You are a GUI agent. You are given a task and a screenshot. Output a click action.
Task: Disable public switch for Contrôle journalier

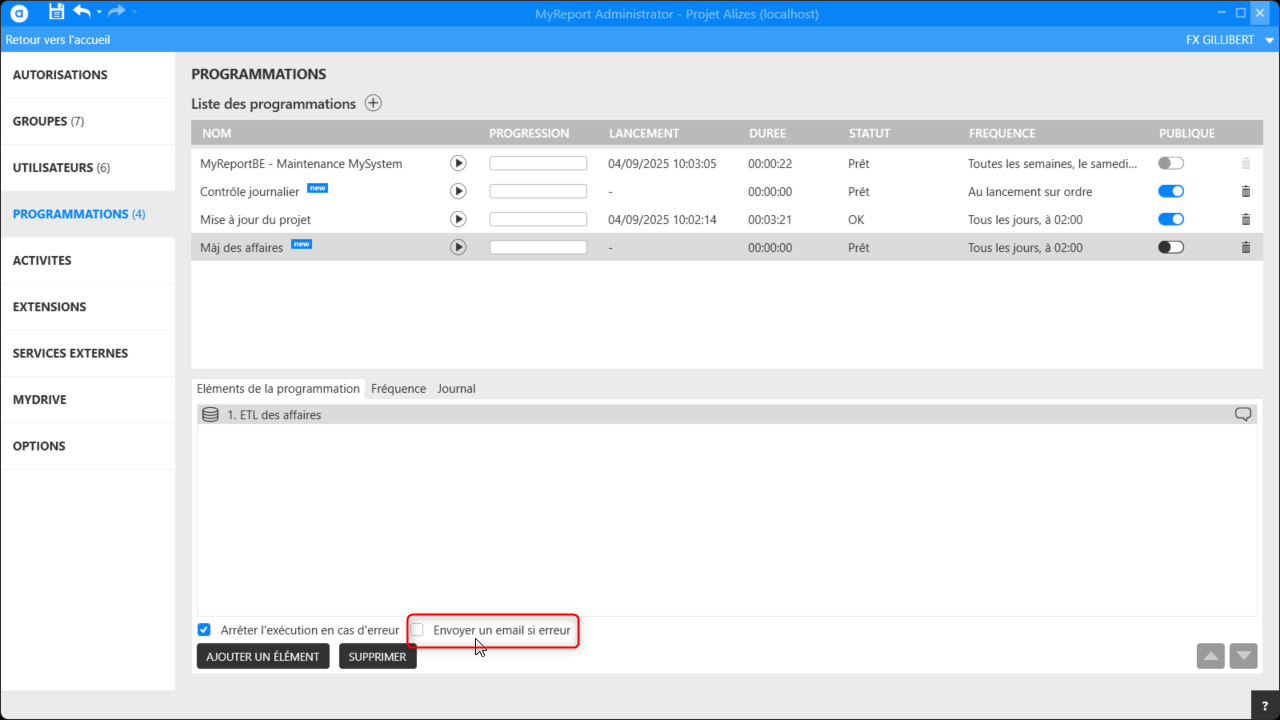tap(1170, 191)
